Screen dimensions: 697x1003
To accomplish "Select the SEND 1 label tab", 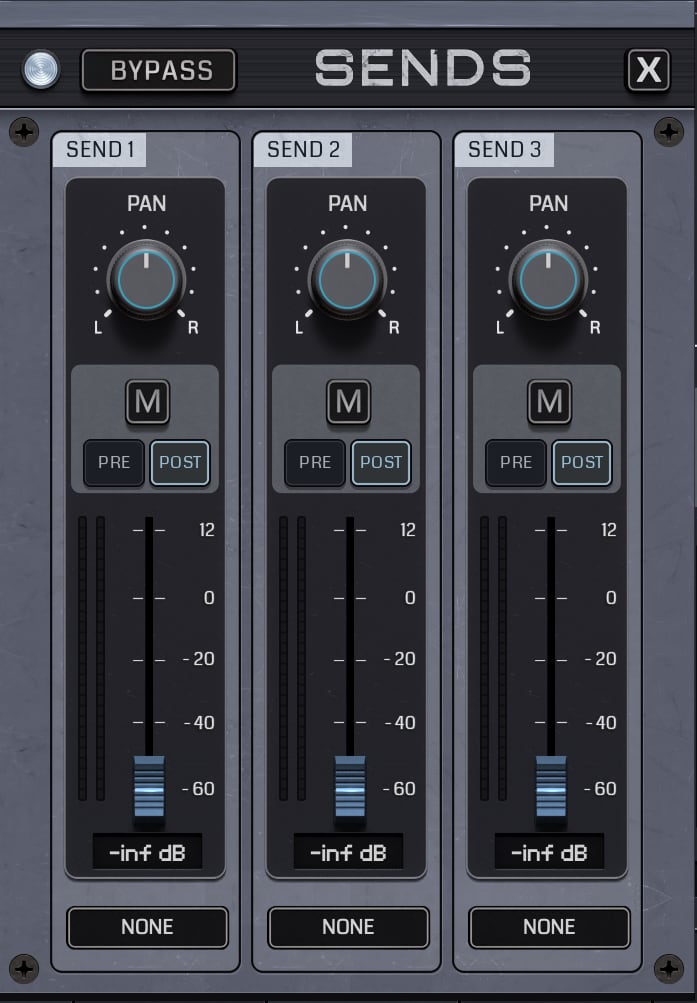I will (x=100, y=150).
